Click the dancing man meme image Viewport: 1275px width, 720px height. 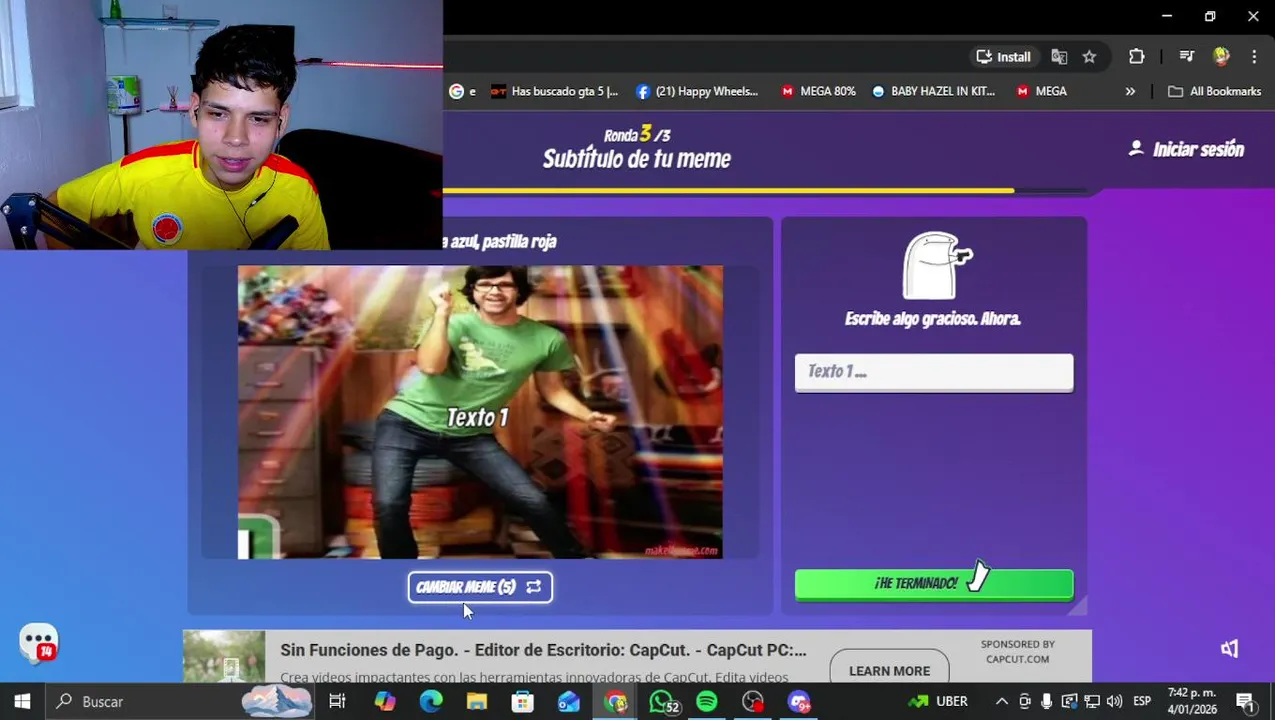[480, 412]
